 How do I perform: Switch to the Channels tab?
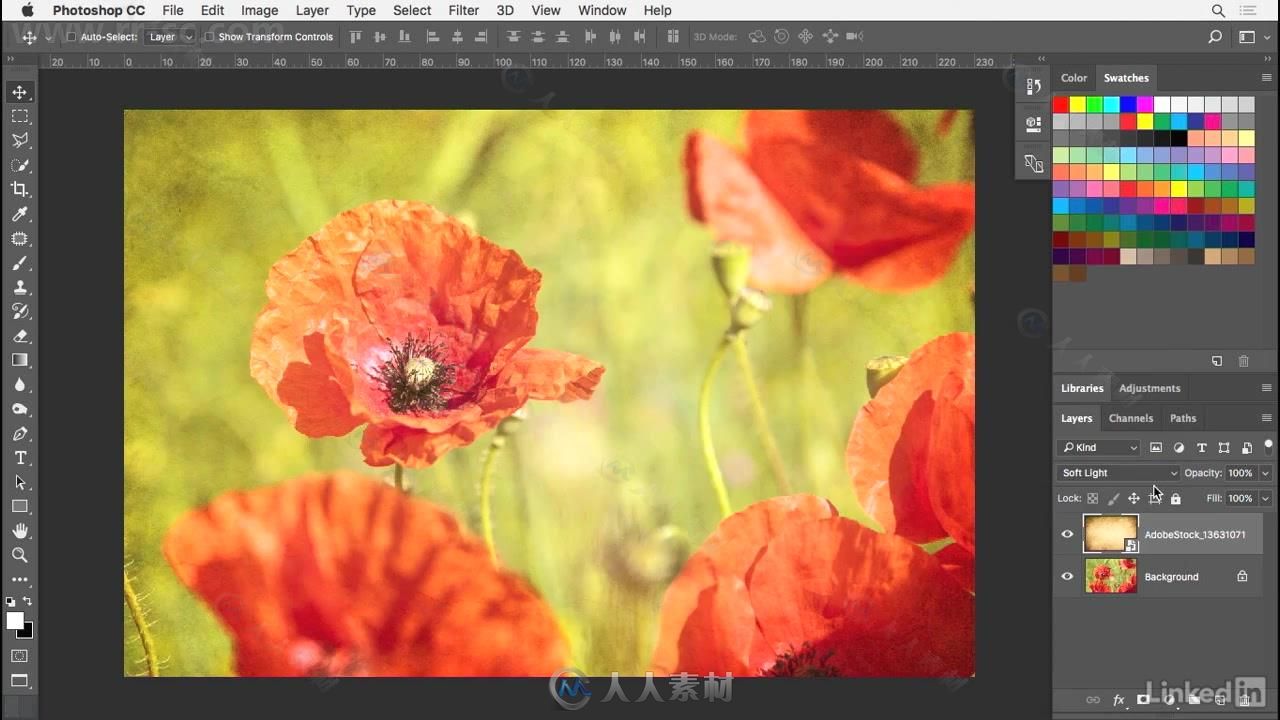[x=1131, y=418]
